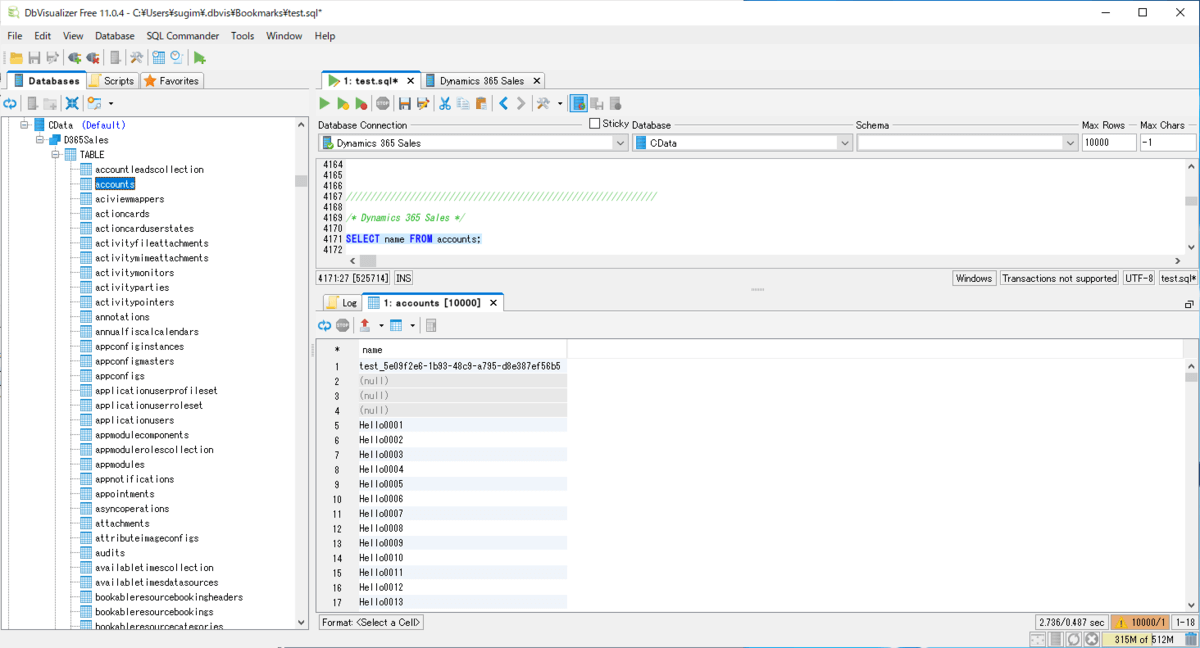Image resolution: width=1200 pixels, height=648 pixels.
Task: Click the Export result set icon
Action: [365, 326]
